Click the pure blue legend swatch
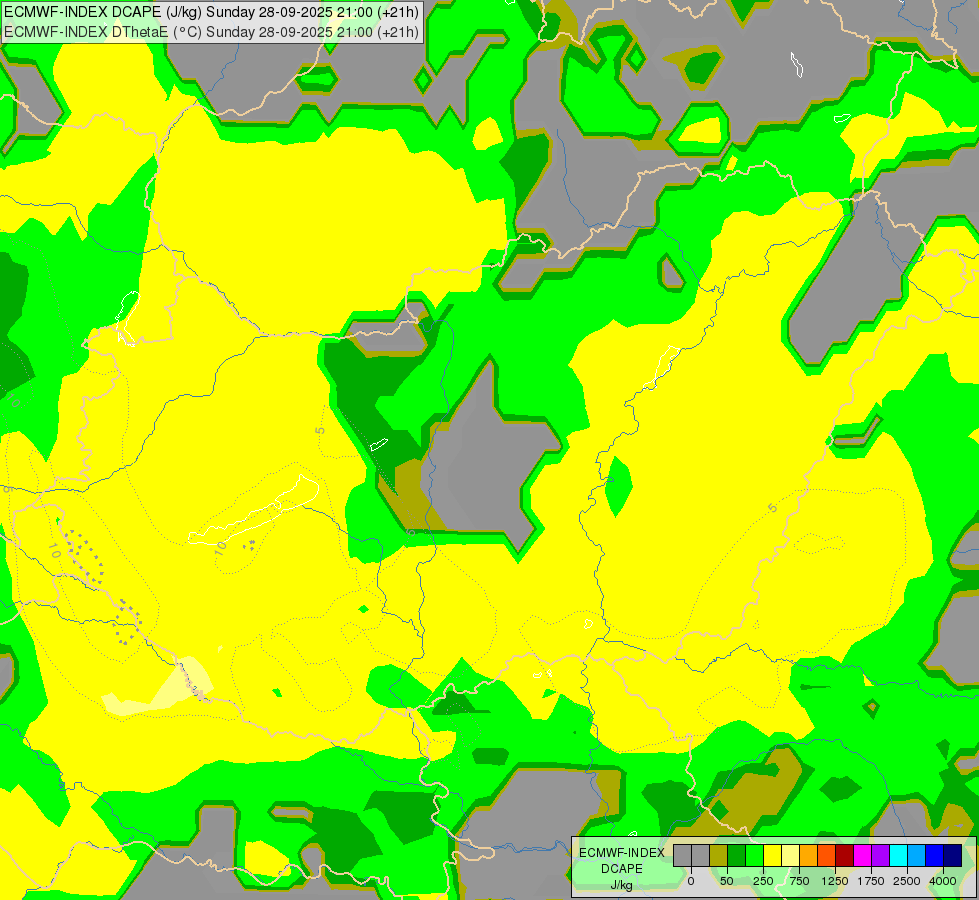 [x=935, y=855]
